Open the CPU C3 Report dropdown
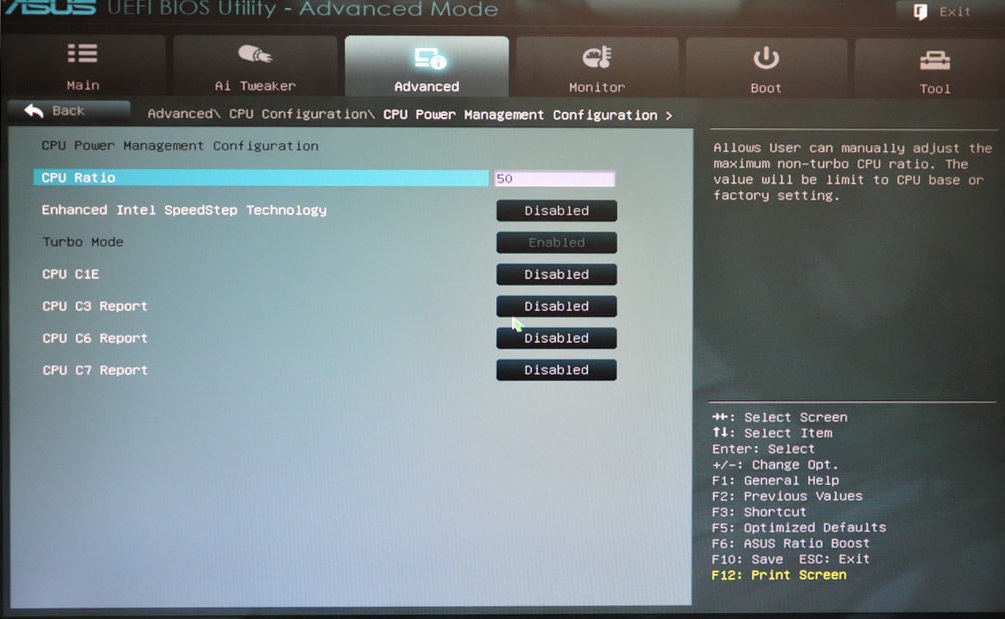This screenshot has width=1005, height=619. (x=556, y=306)
